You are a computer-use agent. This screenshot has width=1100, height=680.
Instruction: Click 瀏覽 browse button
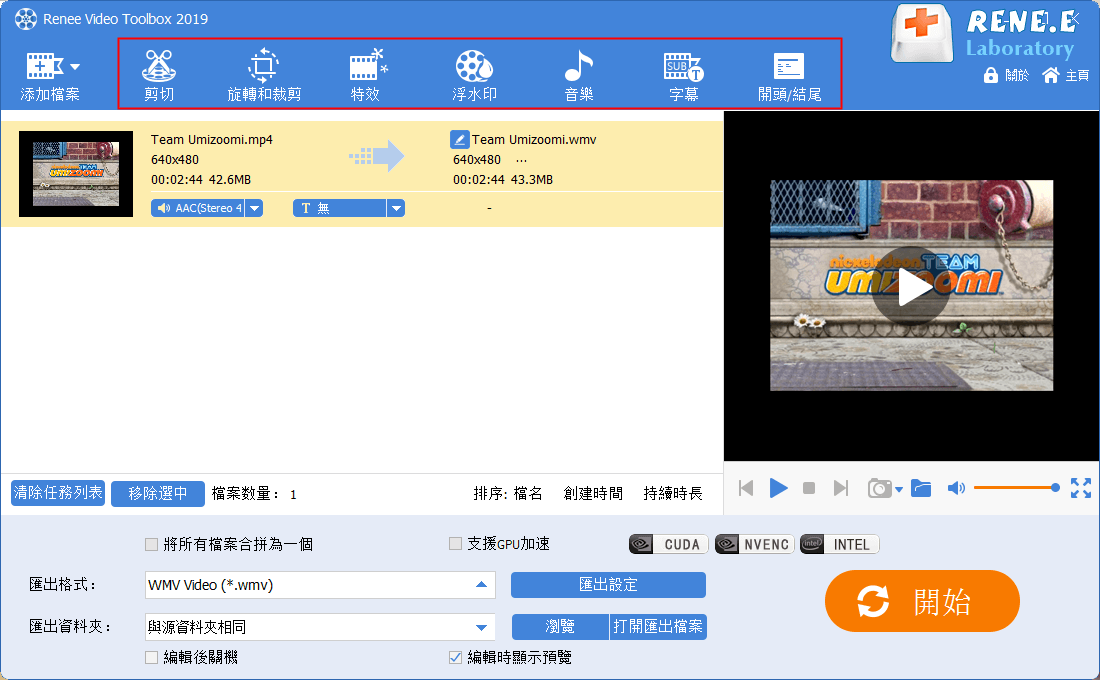coord(560,627)
